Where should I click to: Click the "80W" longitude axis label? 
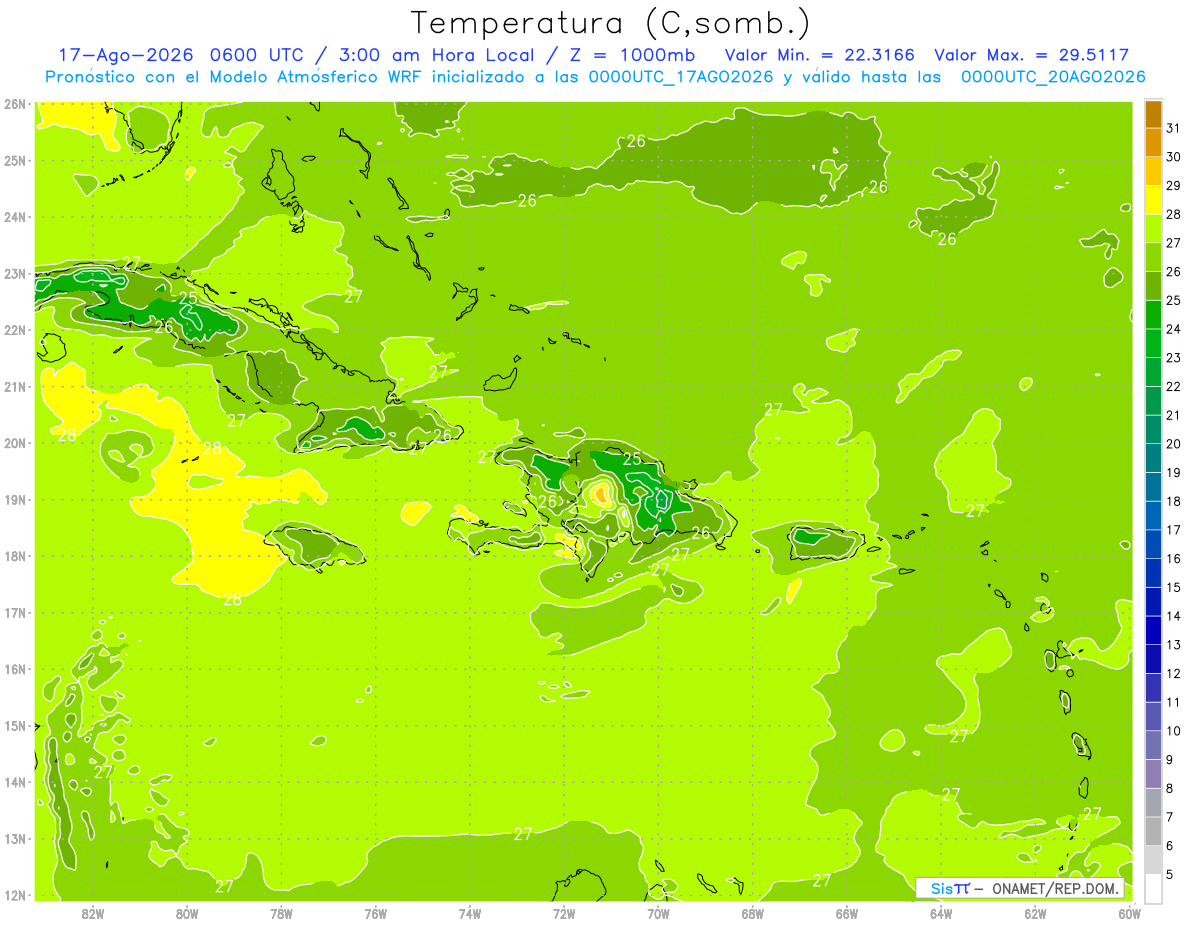click(187, 913)
